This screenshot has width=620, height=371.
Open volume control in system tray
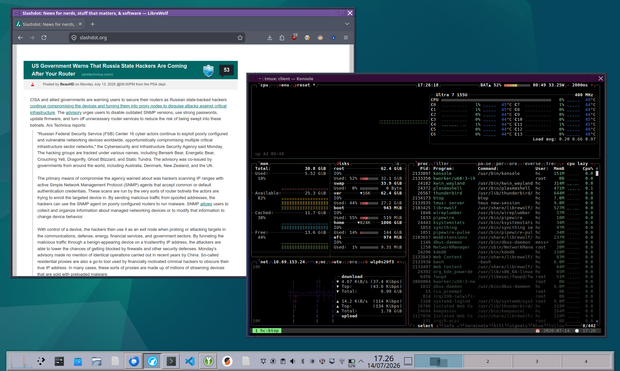(x=292, y=361)
